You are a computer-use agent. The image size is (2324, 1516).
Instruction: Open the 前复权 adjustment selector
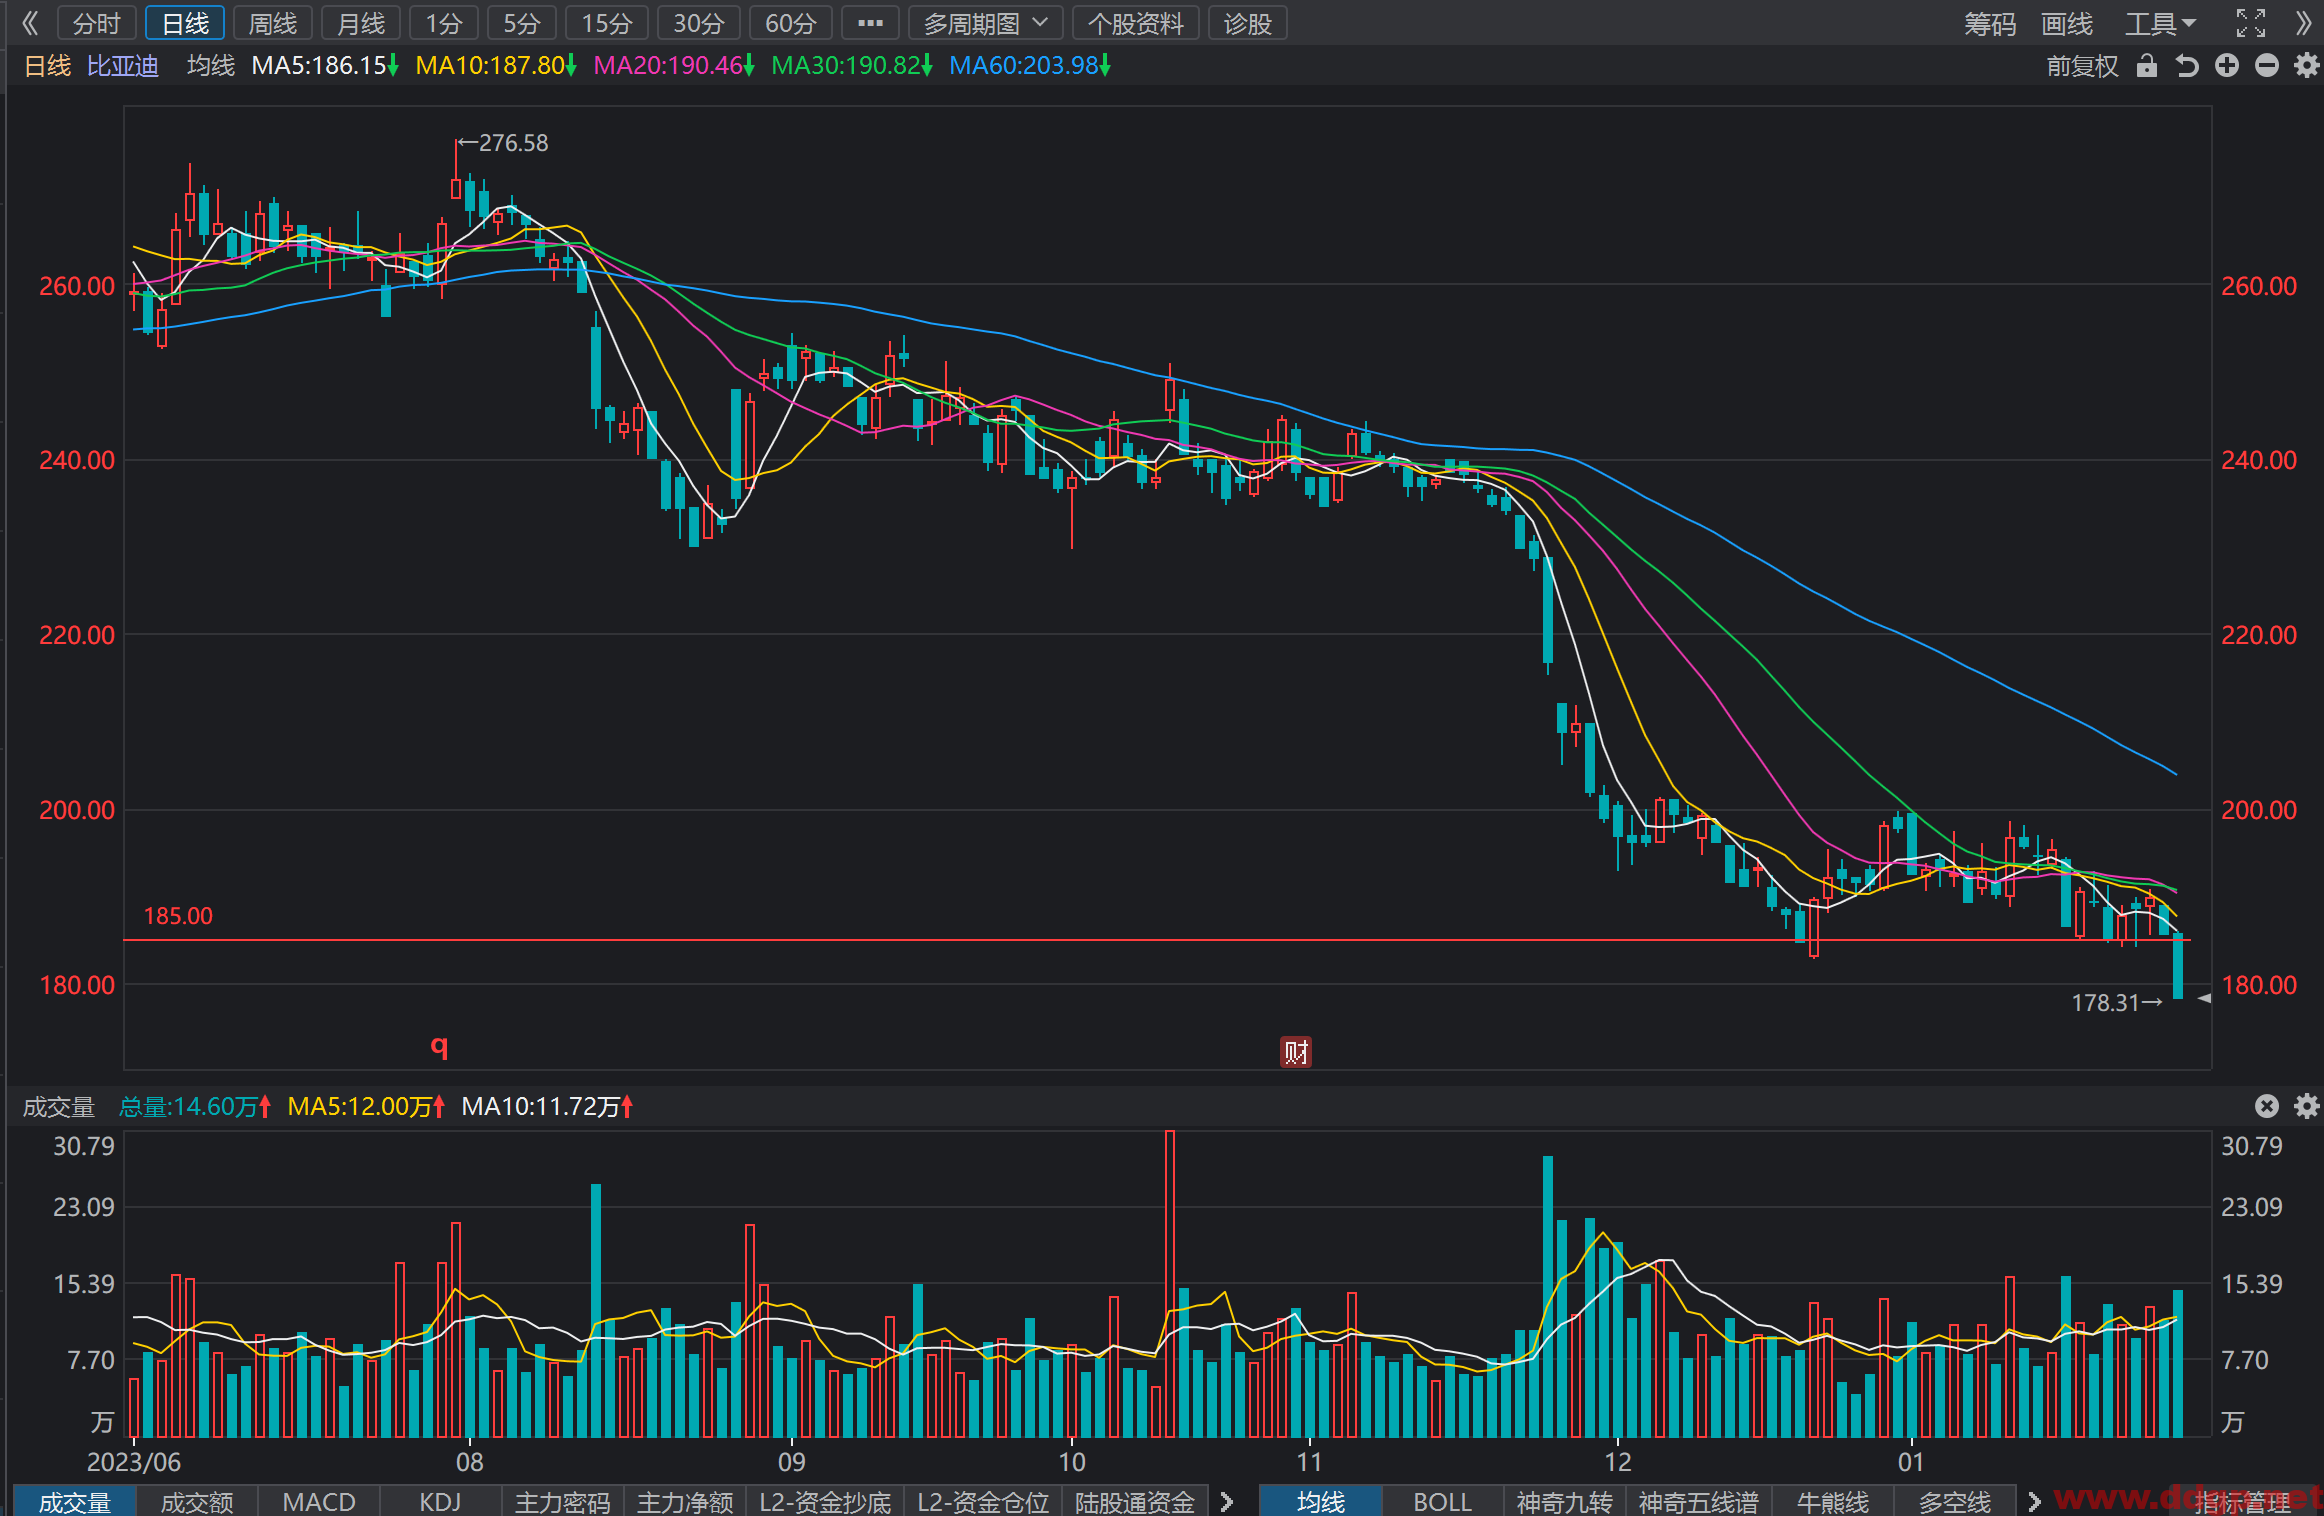pos(2082,66)
